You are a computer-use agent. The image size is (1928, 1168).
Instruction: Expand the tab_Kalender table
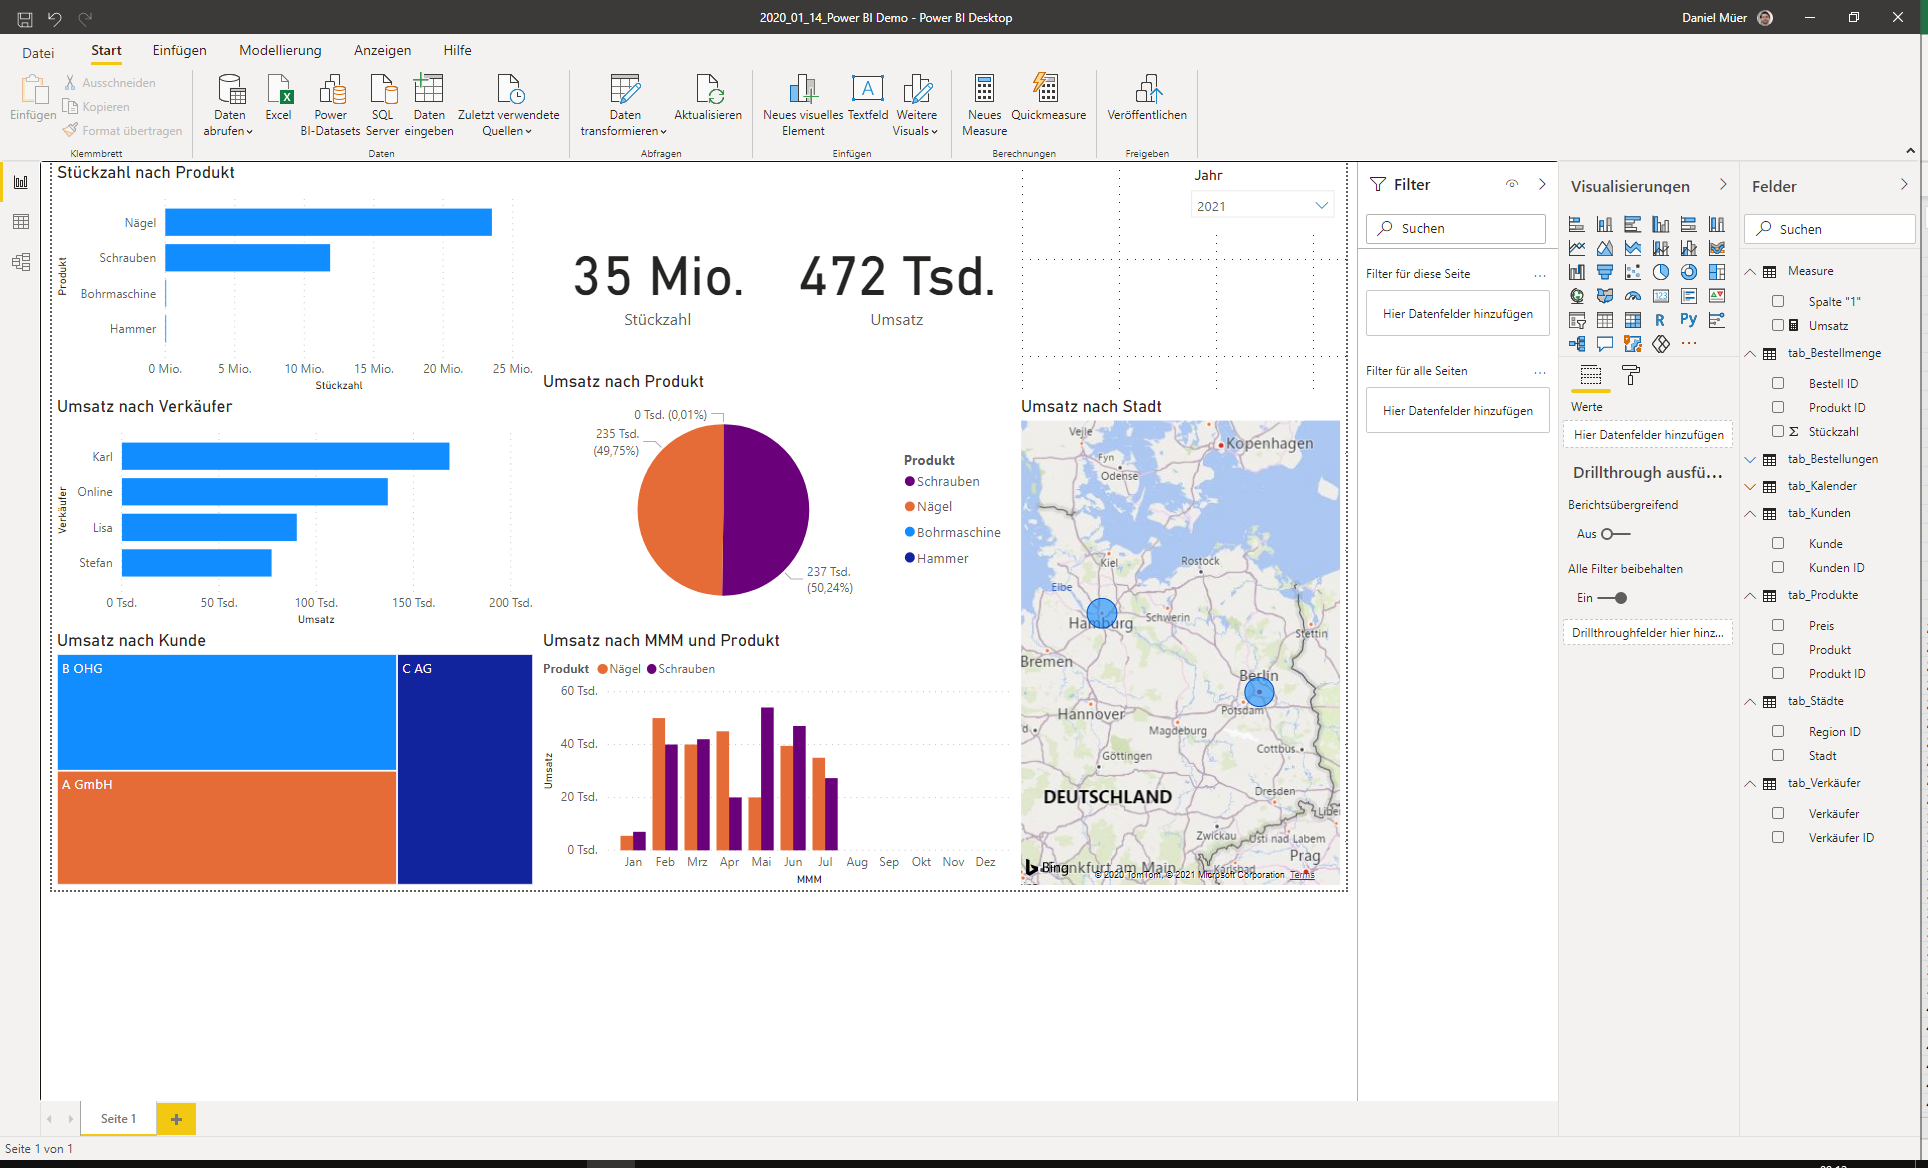pos(1750,486)
